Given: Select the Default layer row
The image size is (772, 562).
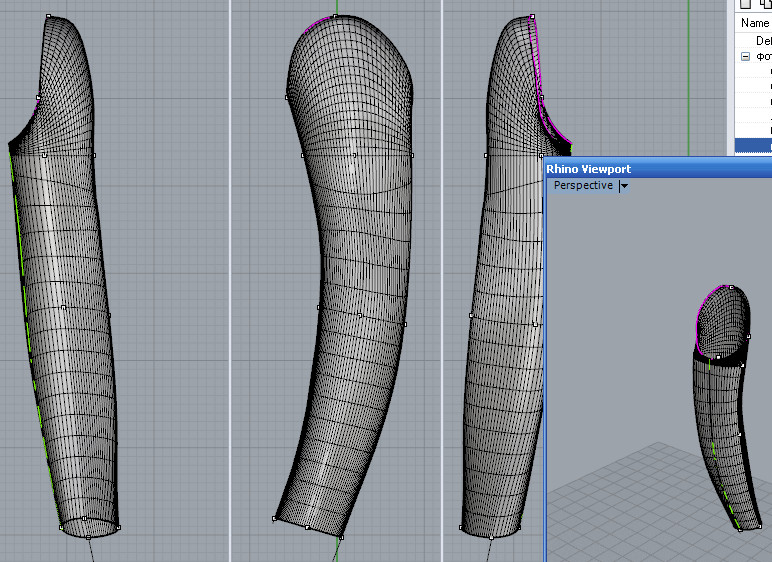Looking at the screenshot, I should coord(762,41).
